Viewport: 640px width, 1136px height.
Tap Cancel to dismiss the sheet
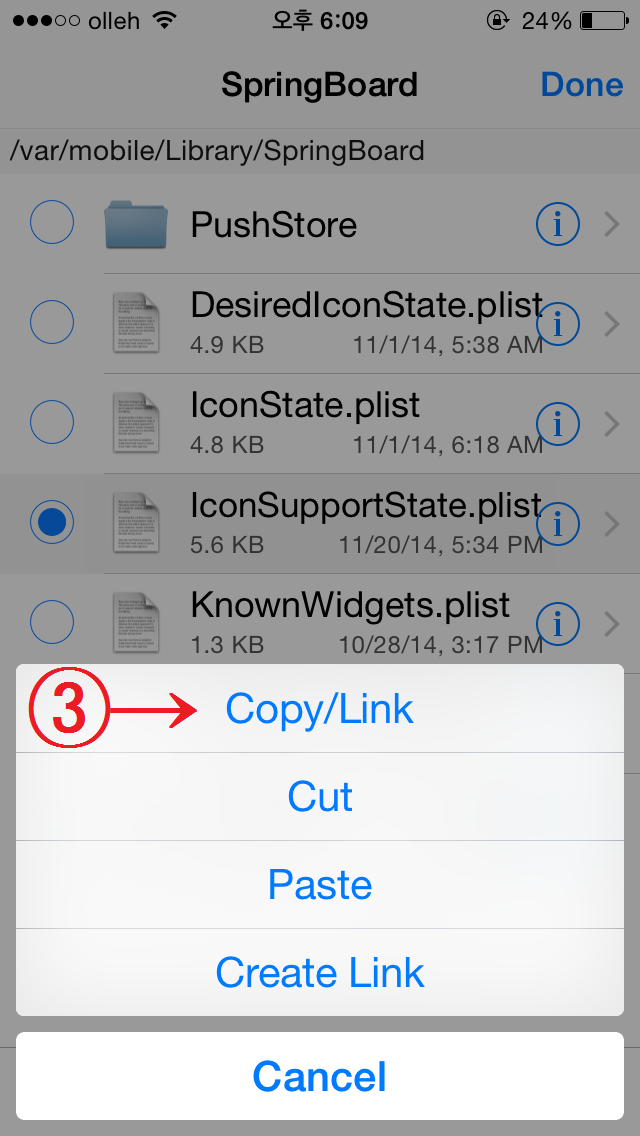[320, 1076]
